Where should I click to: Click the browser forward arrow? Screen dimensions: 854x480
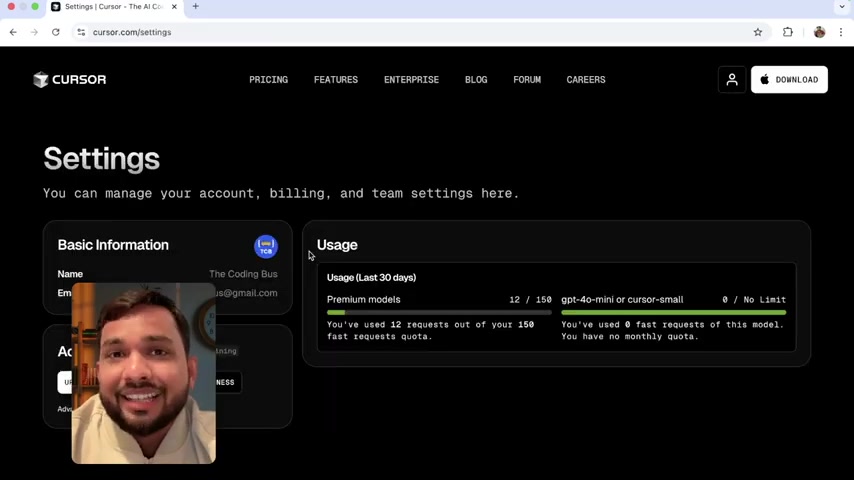34,32
